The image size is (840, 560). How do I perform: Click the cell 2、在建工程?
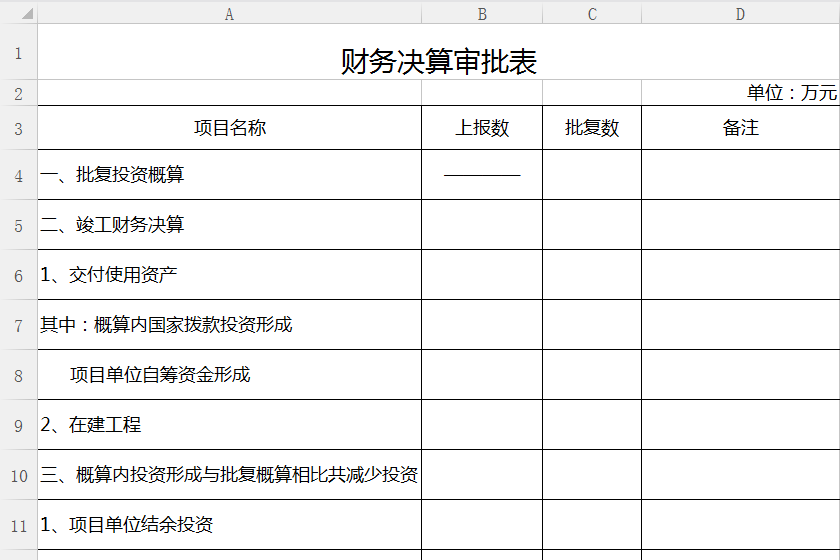click(91, 425)
